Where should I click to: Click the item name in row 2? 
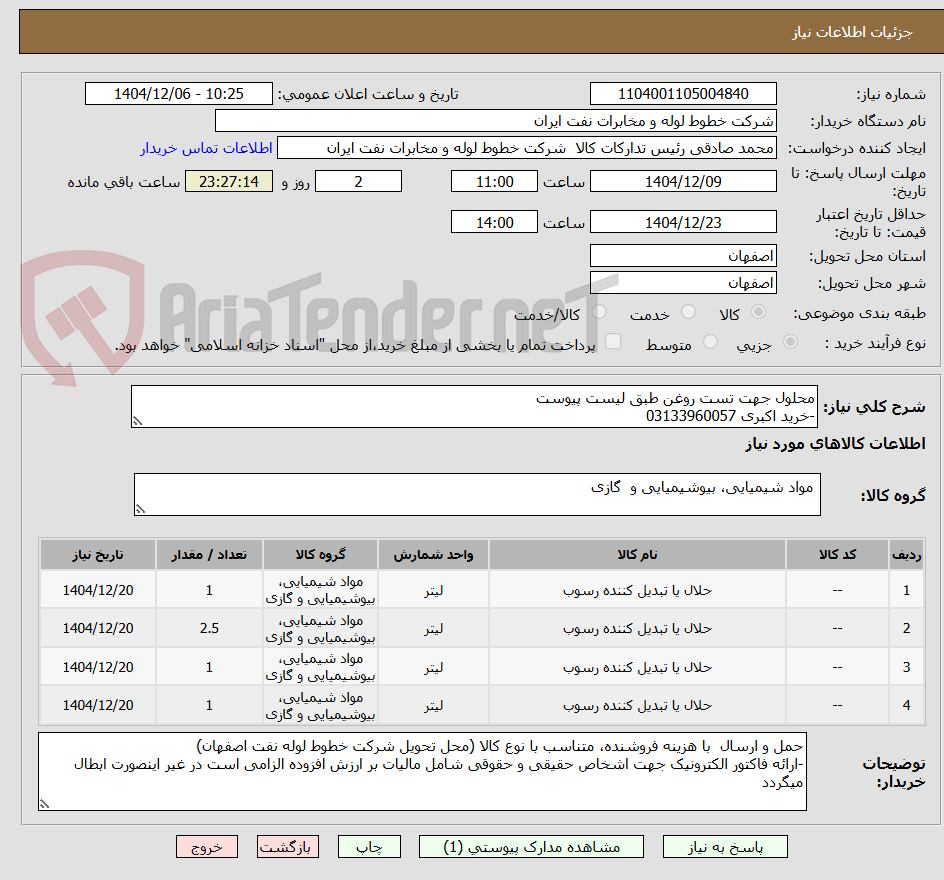pos(637,628)
